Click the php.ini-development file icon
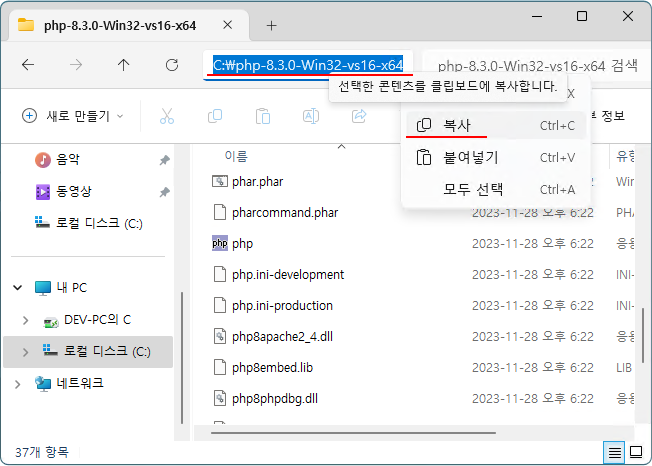Image resolution: width=652 pixels, height=466 pixels. click(x=220, y=274)
